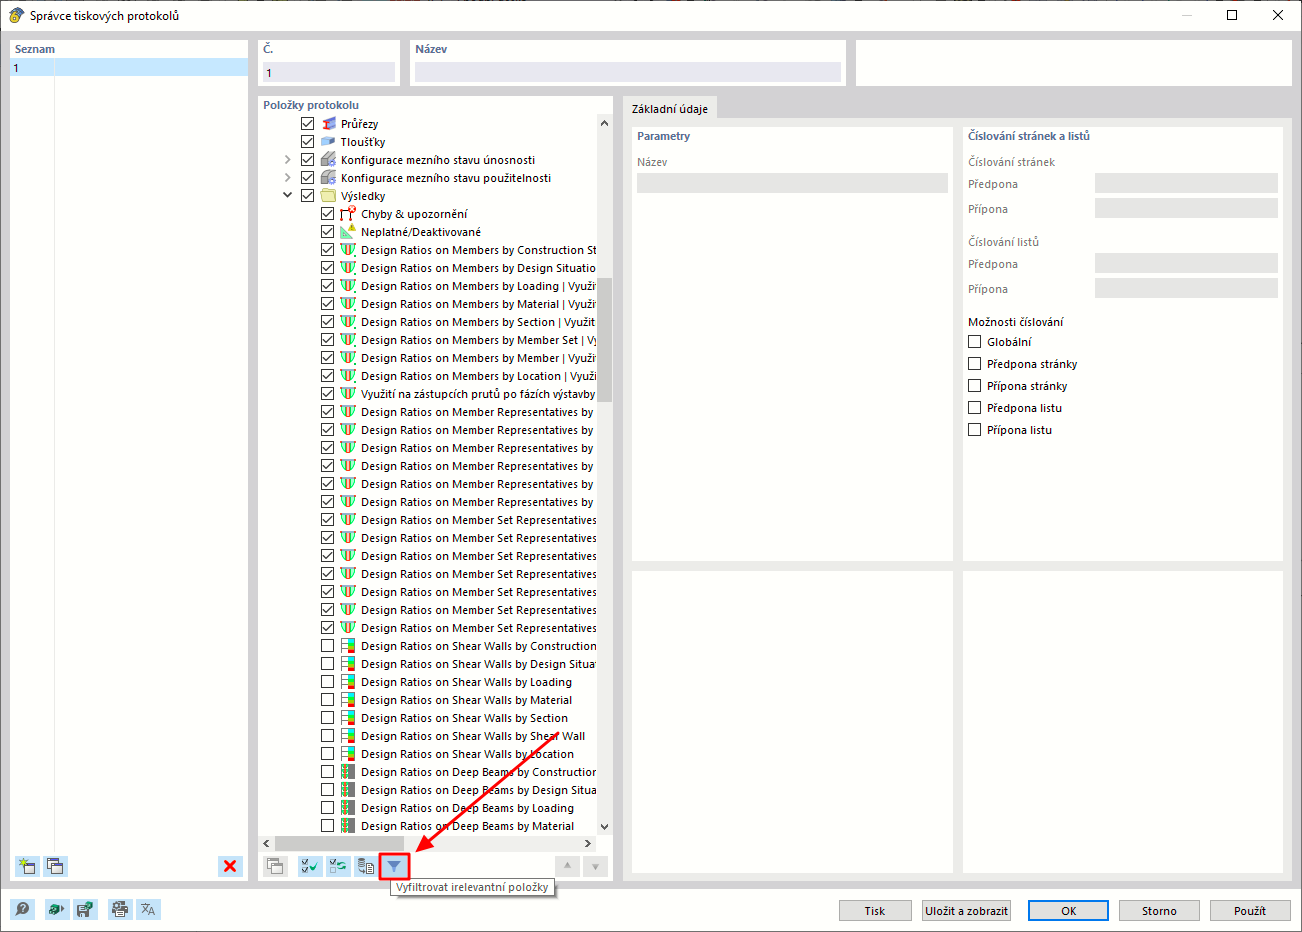The width and height of the screenshot is (1302, 932).
Task: Switch to the Základní údaje tab
Action: click(670, 107)
